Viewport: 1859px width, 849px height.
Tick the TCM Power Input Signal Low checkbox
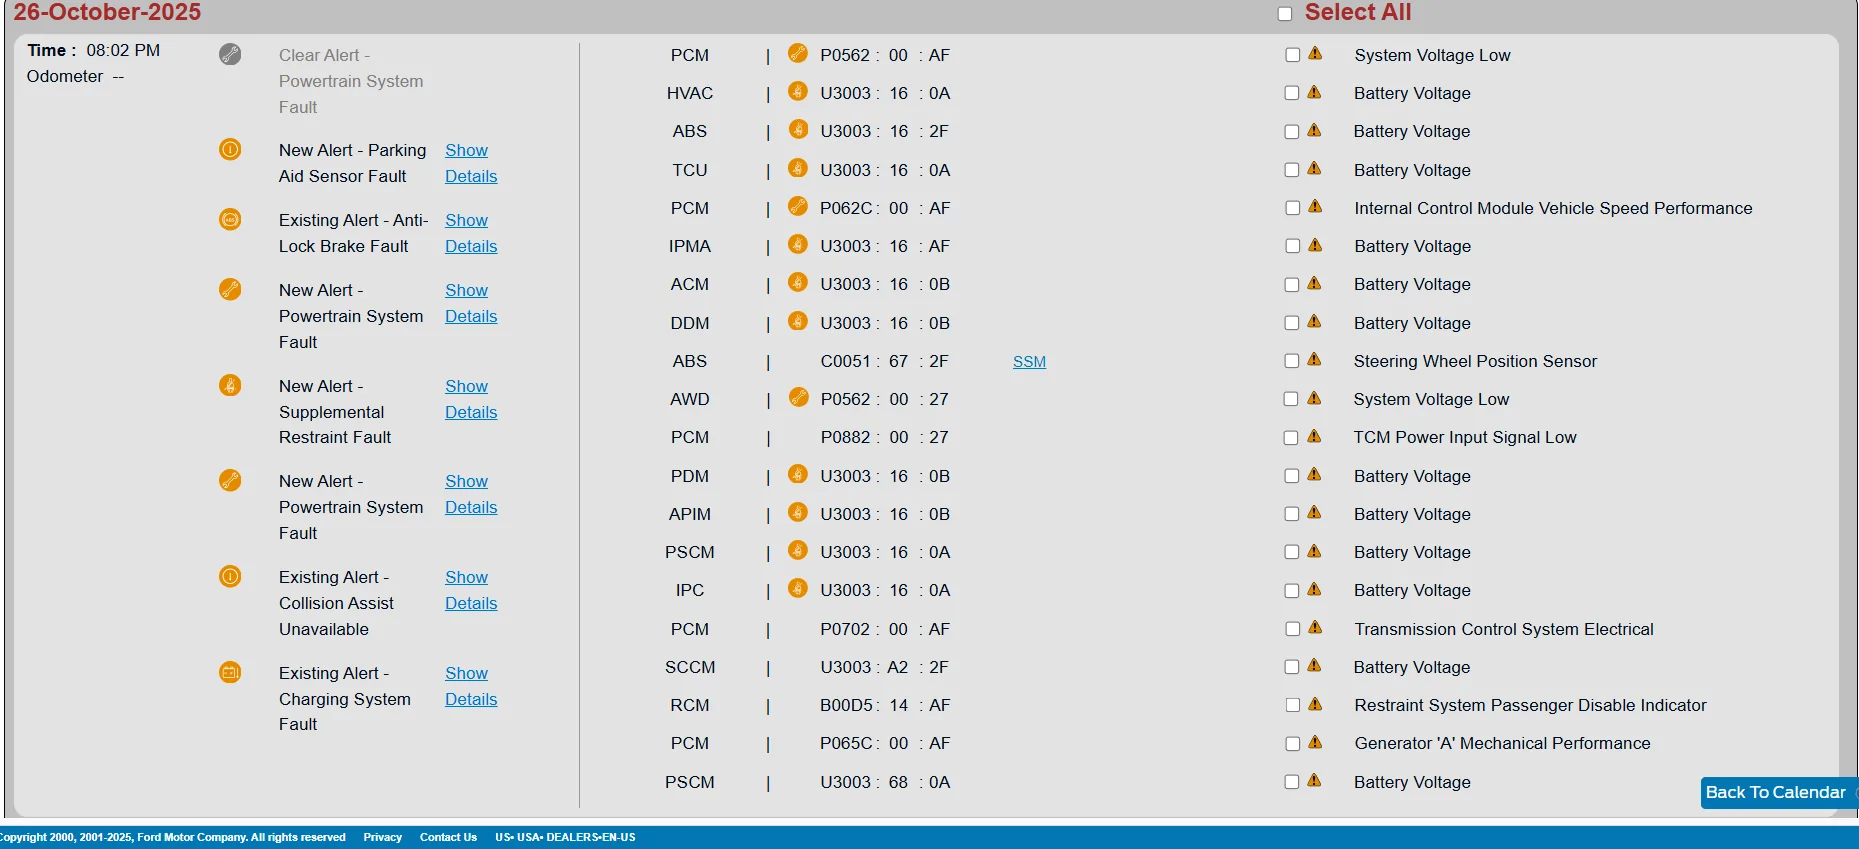(1291, 438)
